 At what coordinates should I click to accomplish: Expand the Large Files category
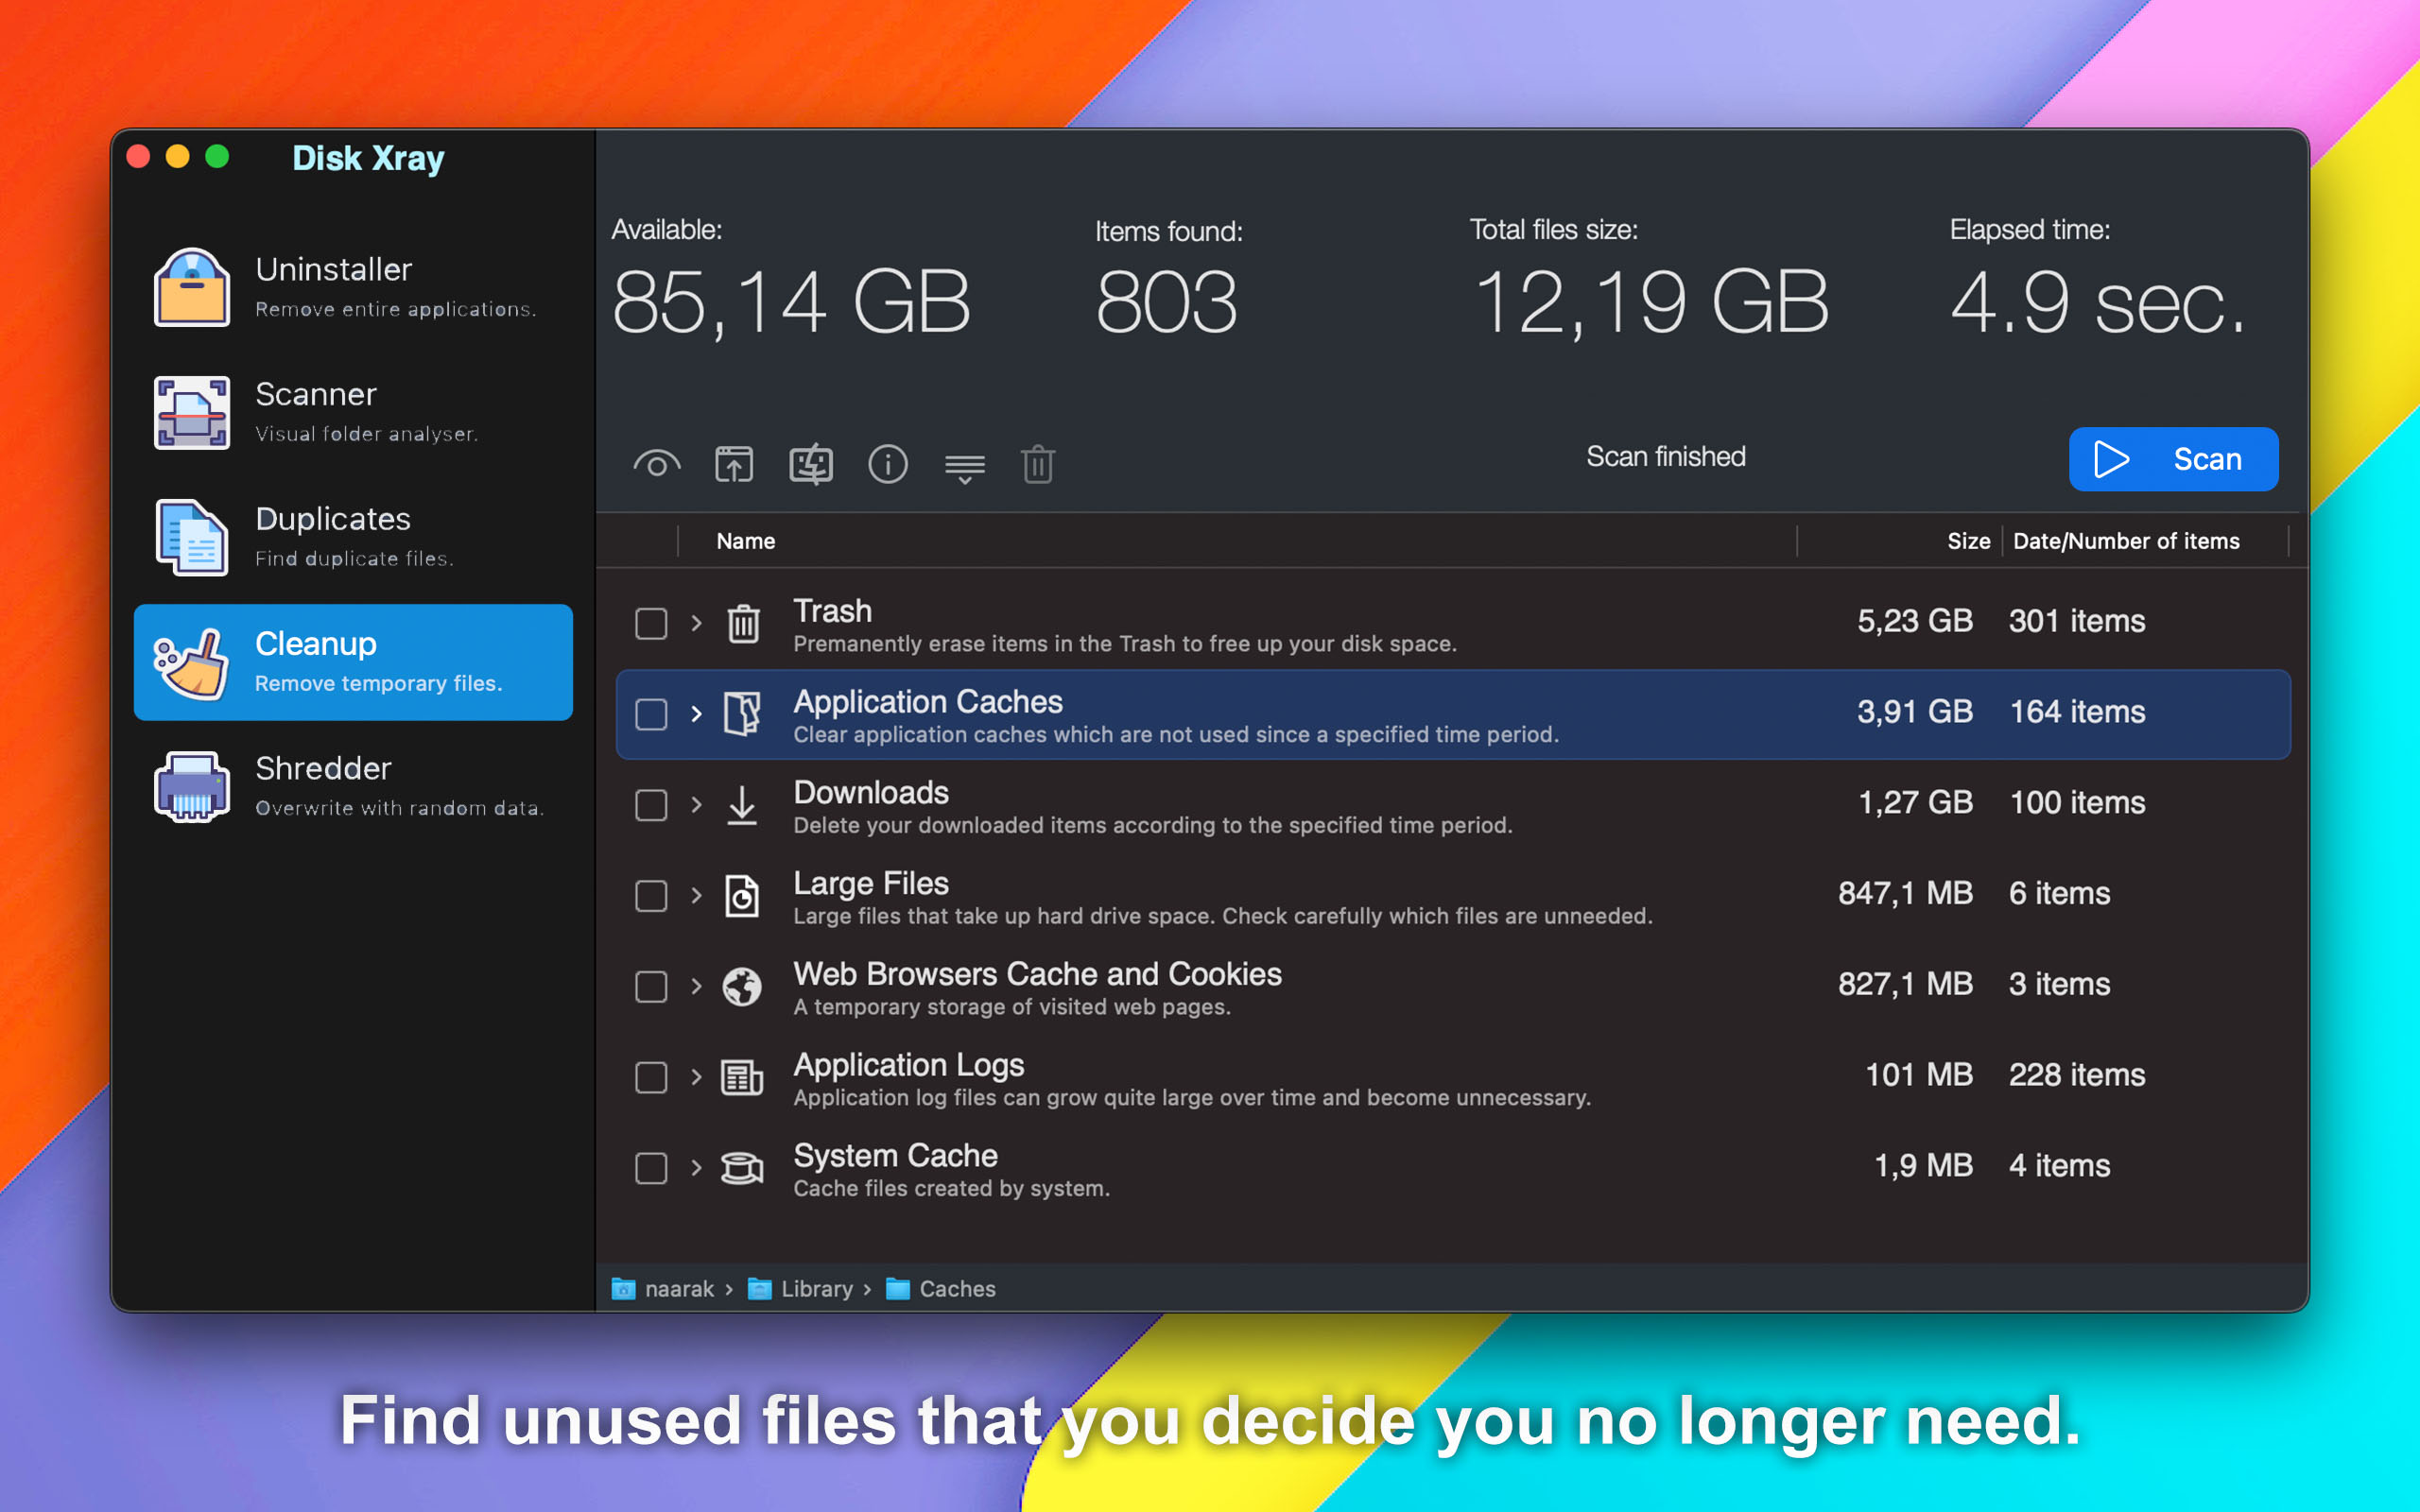coord(696,896)
